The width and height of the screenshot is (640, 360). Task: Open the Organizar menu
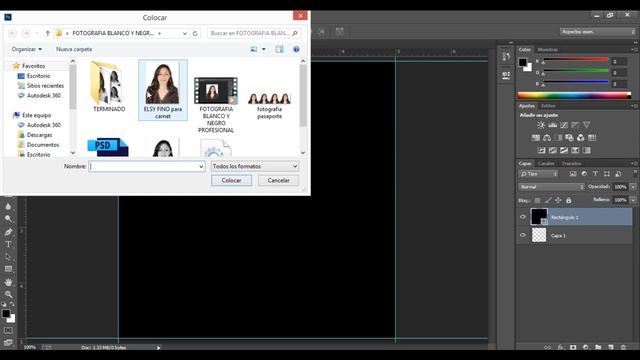27,49
